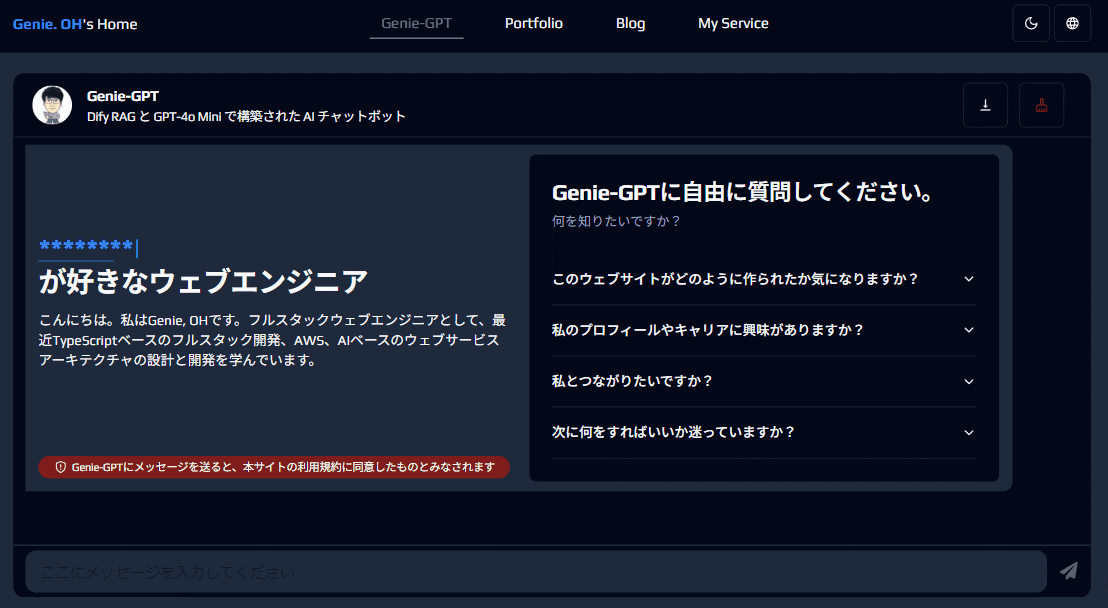Image resolution: width=1108 pixels, height=608 pixels.
Task: Expand the chevron for the website creation question
Action: 968,279
